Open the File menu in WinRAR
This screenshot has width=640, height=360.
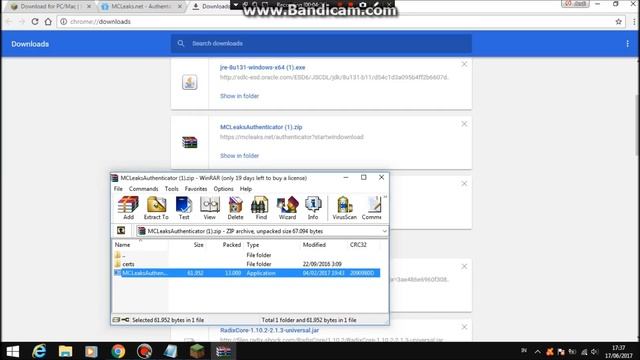coord(118,189)
